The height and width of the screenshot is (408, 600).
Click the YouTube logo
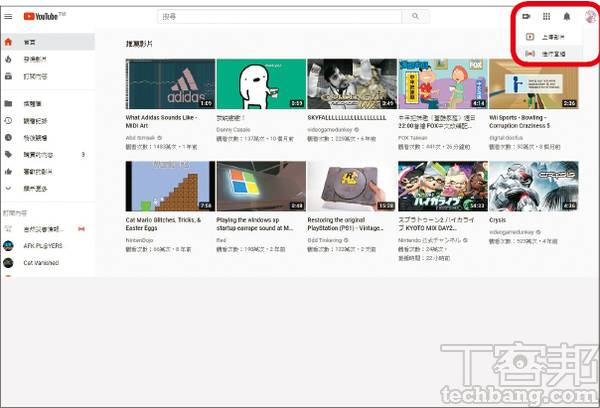coord(41,17)
